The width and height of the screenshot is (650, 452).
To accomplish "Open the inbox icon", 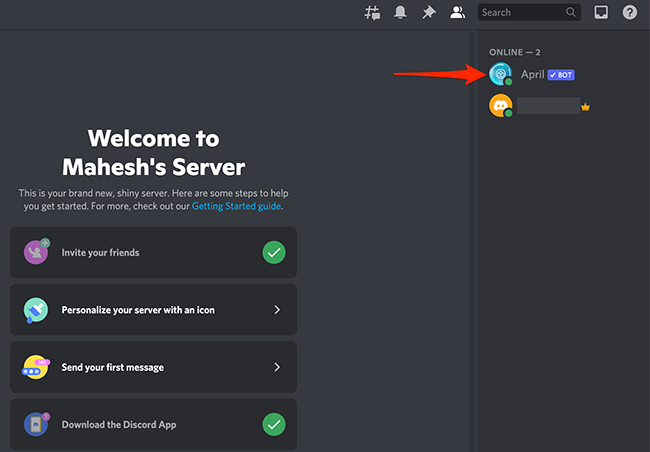I will pyautogui.click(x=601, y=12).
